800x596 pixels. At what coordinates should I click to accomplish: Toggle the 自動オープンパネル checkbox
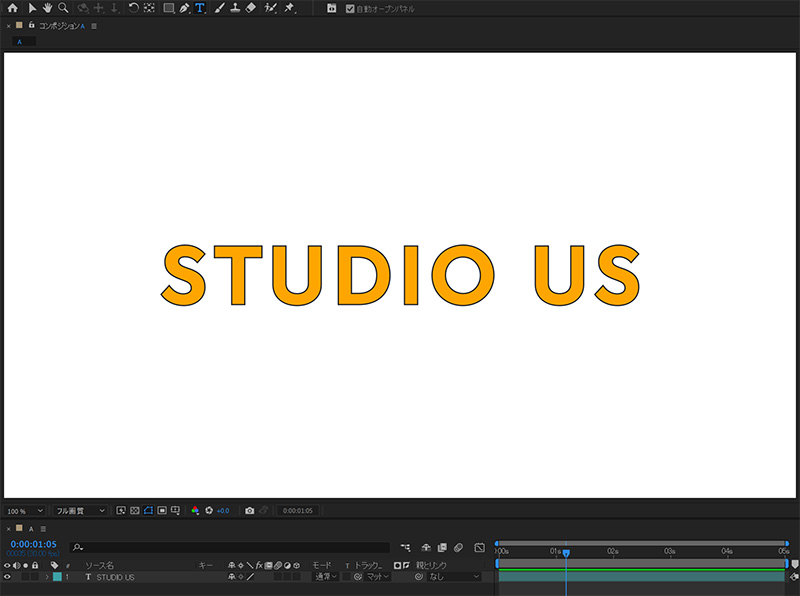point(349,9)
